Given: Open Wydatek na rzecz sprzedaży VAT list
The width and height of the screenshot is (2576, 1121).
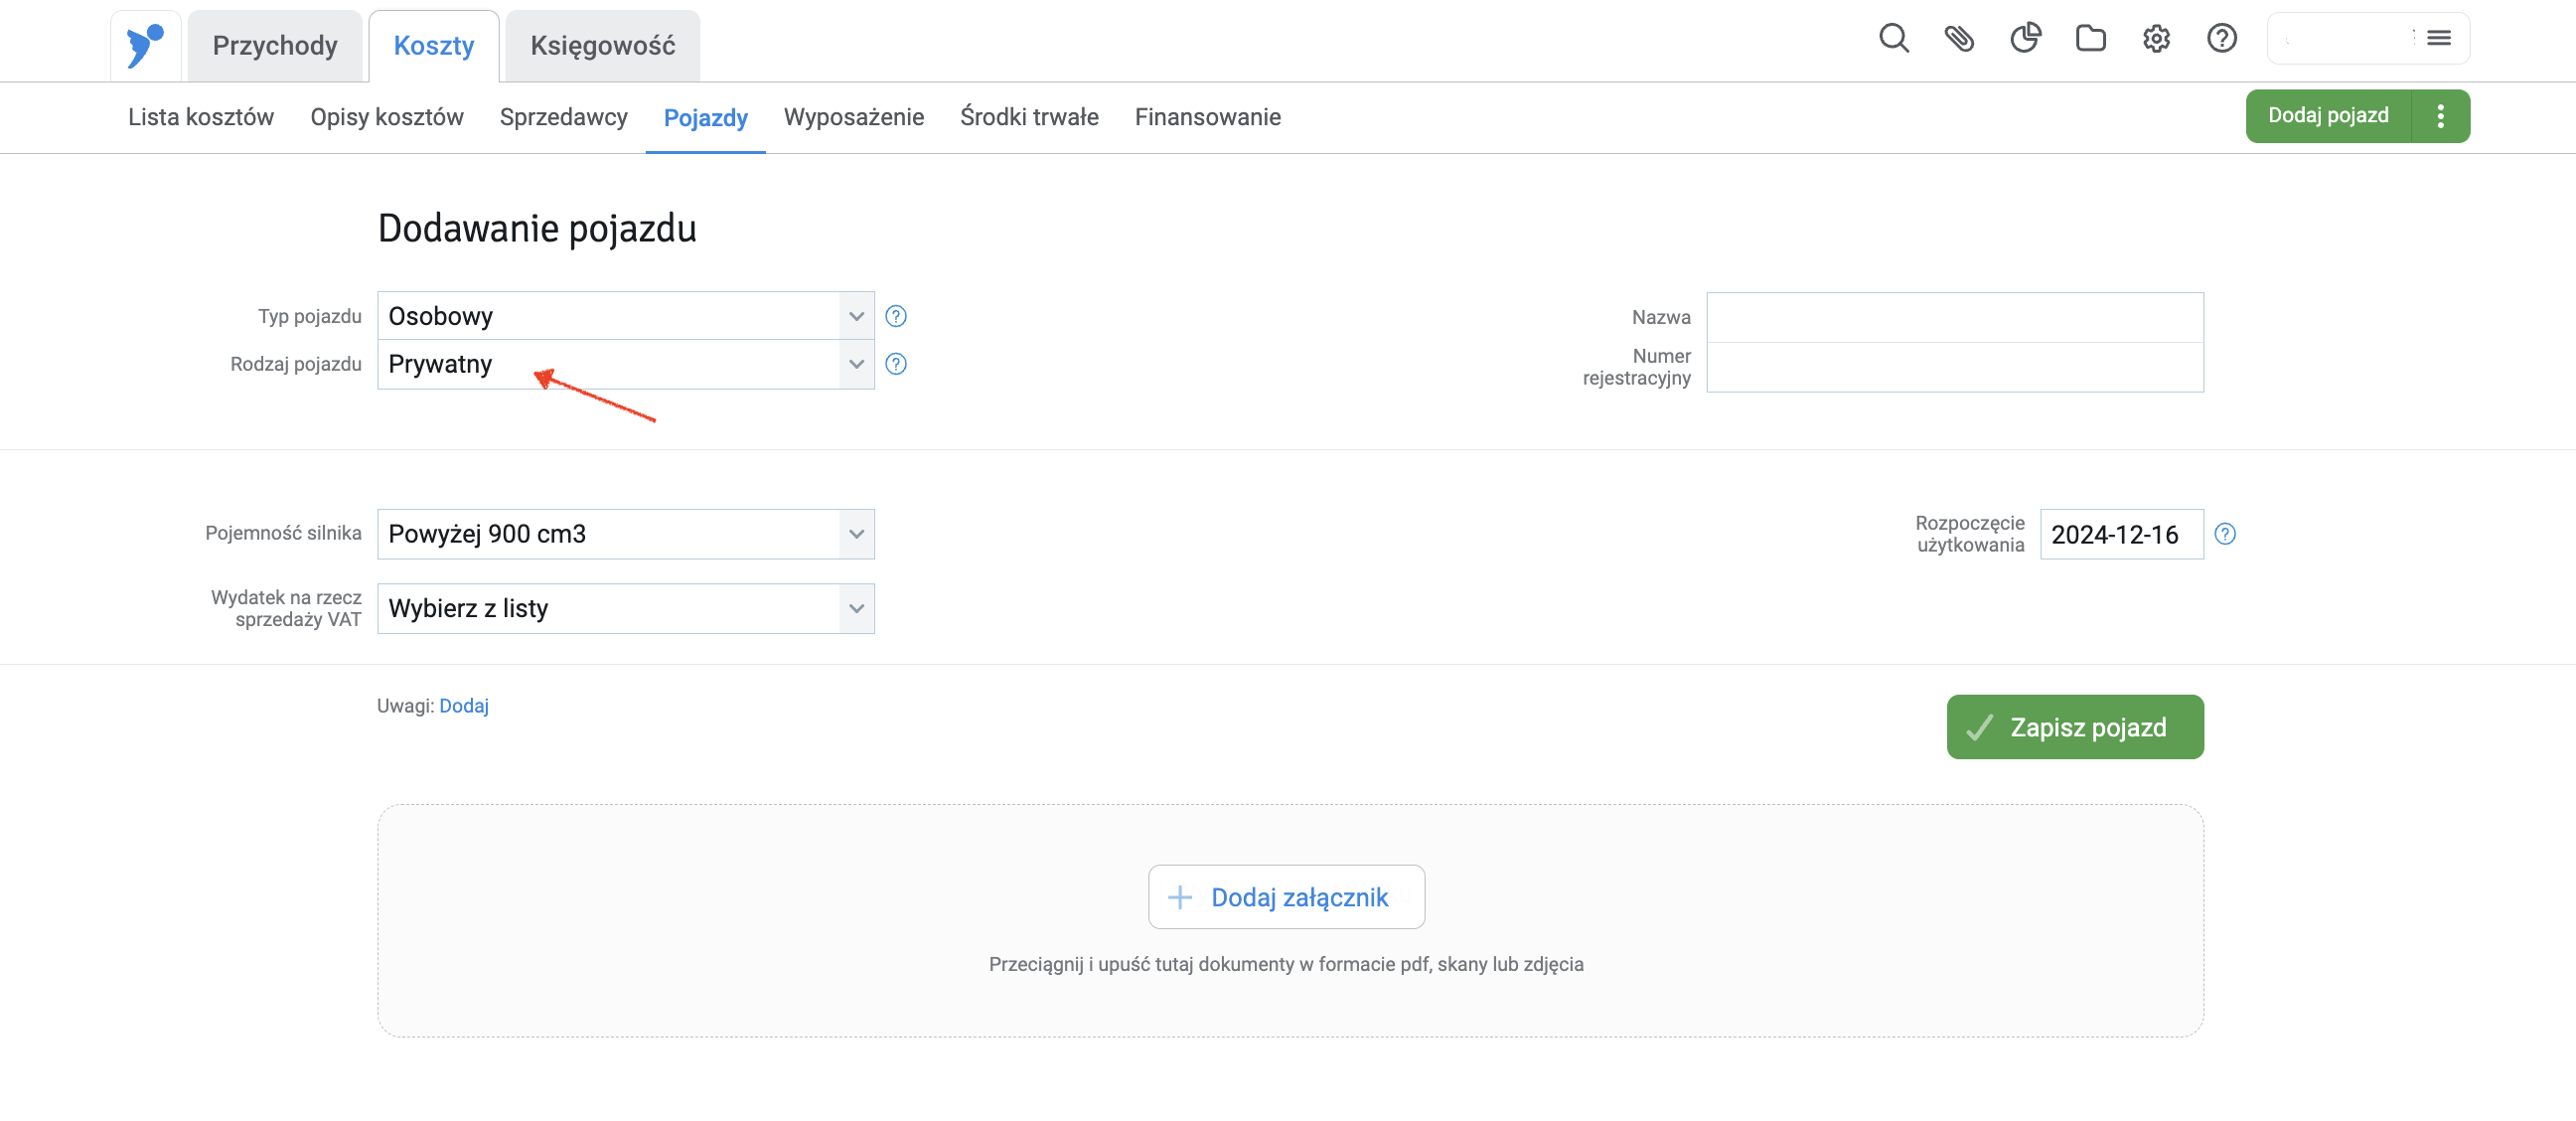Looking at the screenshot, I should pos(625,608).
